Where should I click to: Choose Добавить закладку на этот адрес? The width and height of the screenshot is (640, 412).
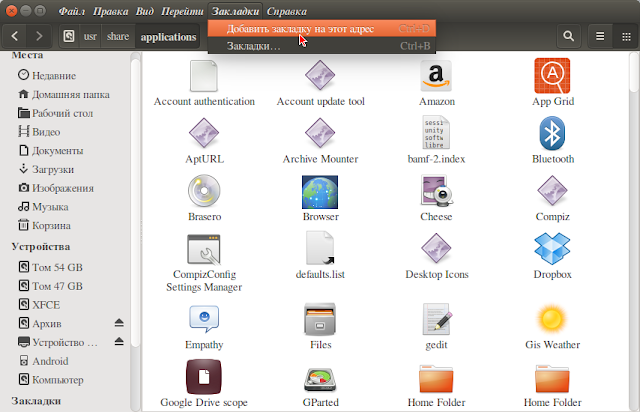click(x=322, y=29)
